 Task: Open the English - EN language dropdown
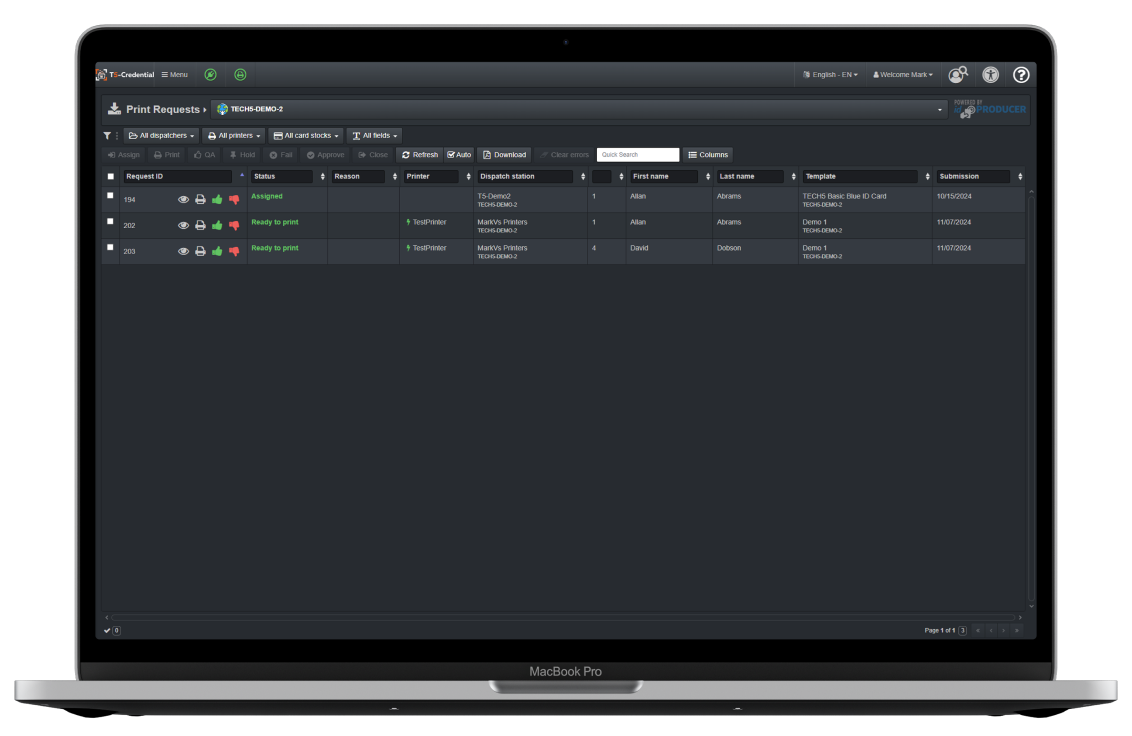click(830, 74)
